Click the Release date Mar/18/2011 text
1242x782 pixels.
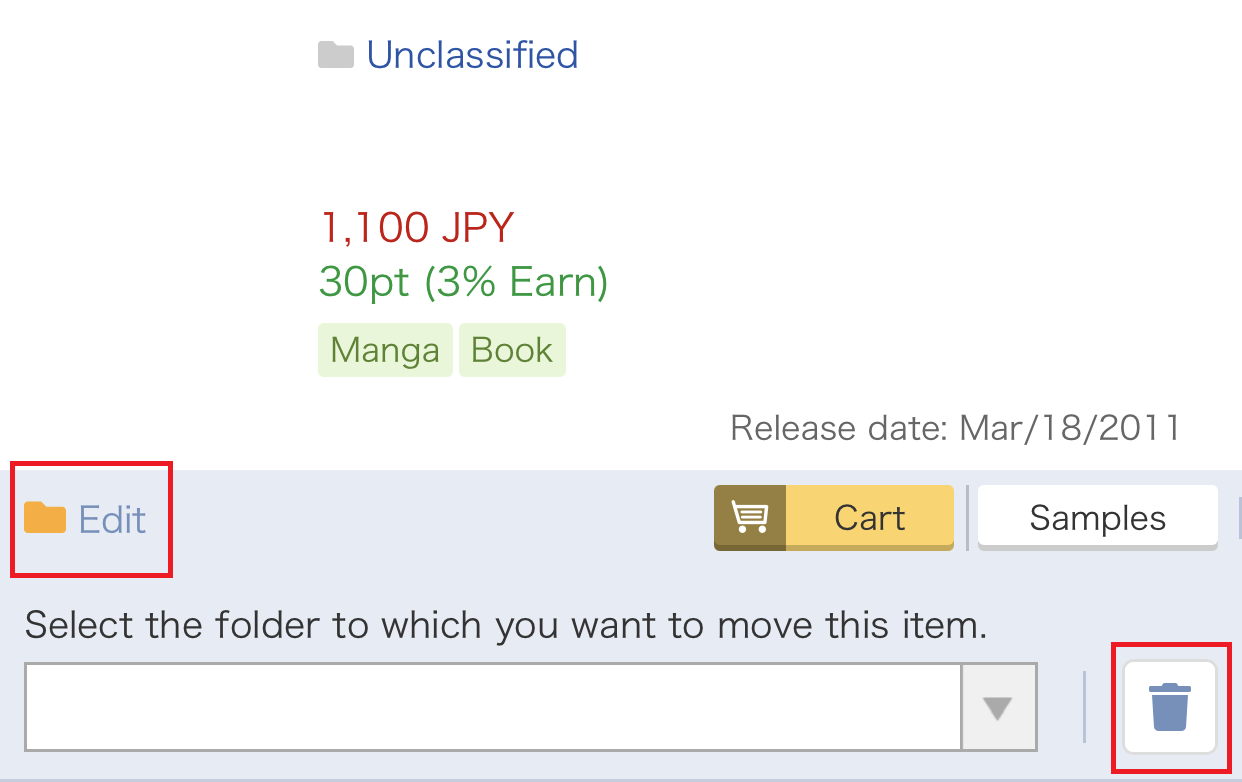click(x=955, y=428)
